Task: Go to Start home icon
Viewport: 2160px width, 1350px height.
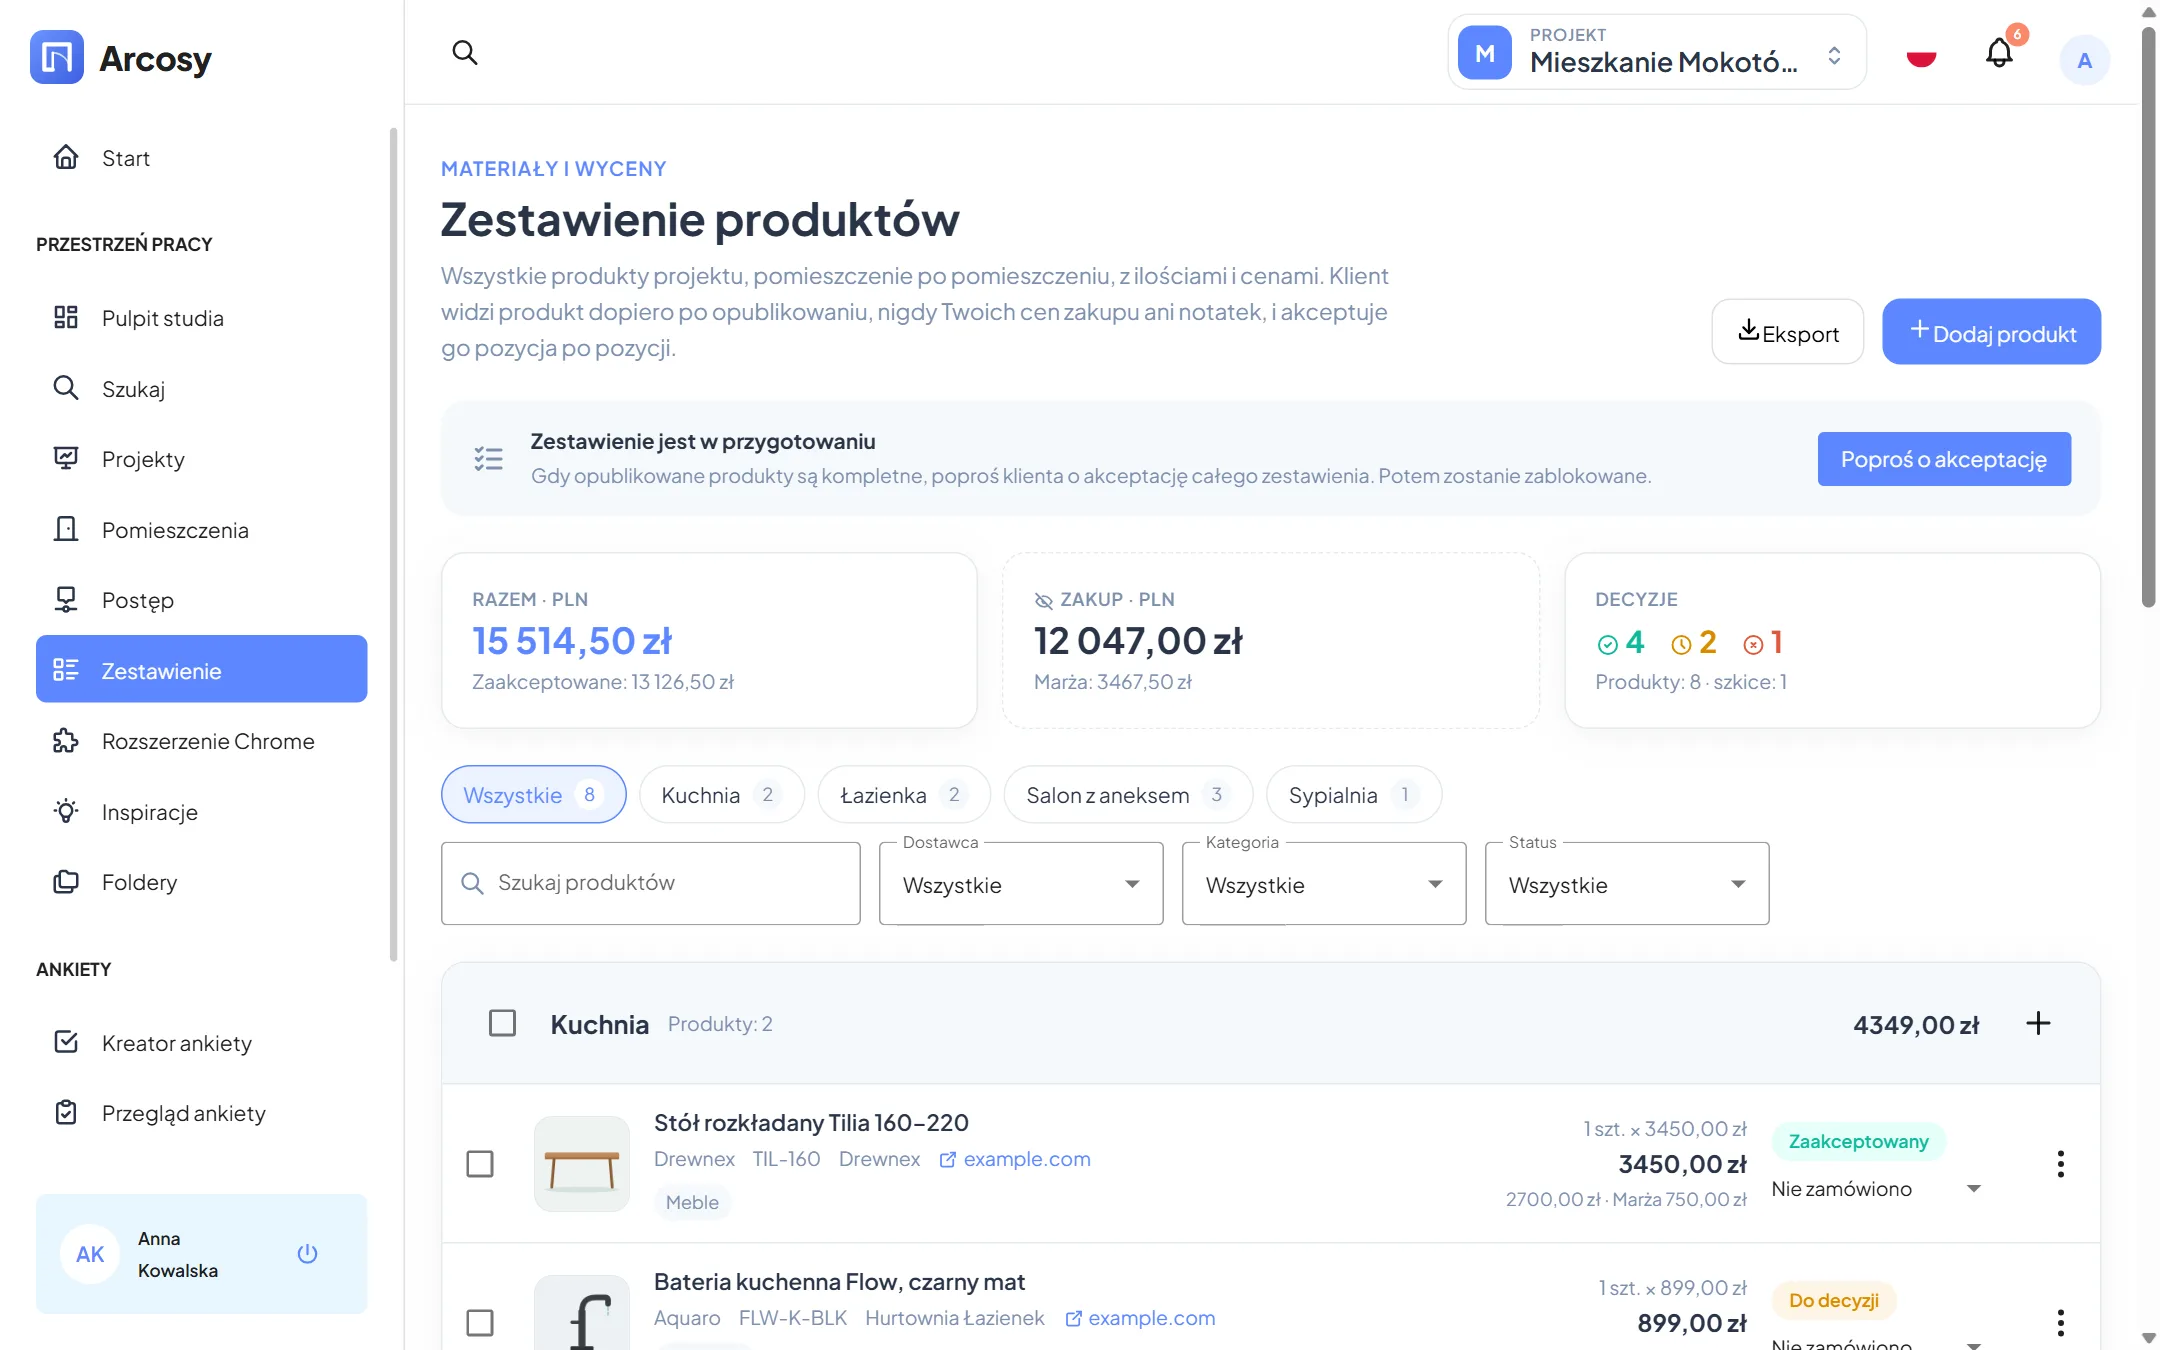Action: click(66, 158)
